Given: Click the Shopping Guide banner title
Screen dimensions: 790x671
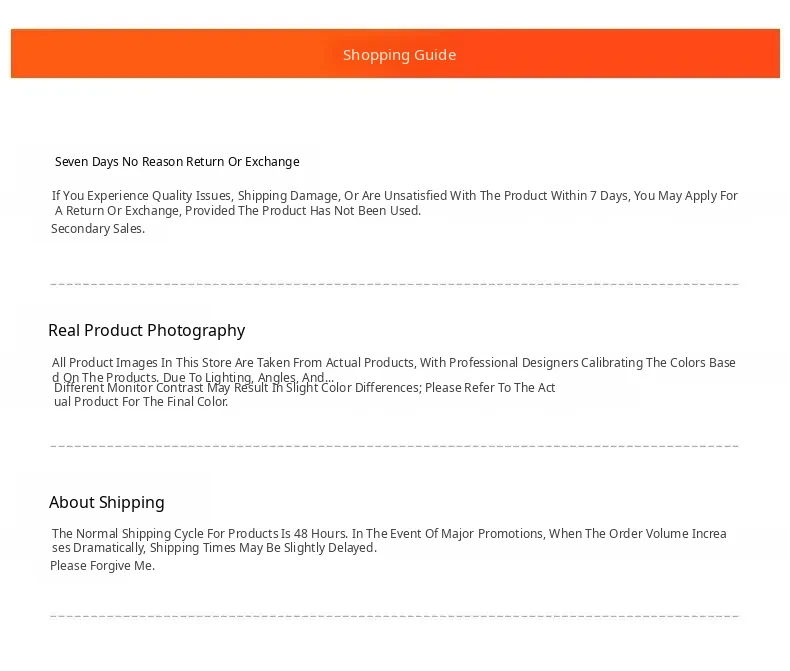Looking at the screenshot, I should point(400,55).
